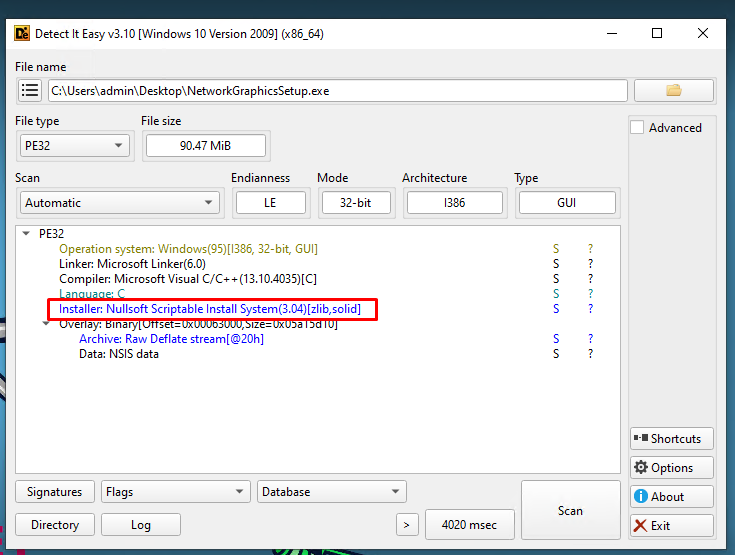The image size is (735, 555).
Task: Click the > arrow button beside scan time
Action: tap(407, 525)
